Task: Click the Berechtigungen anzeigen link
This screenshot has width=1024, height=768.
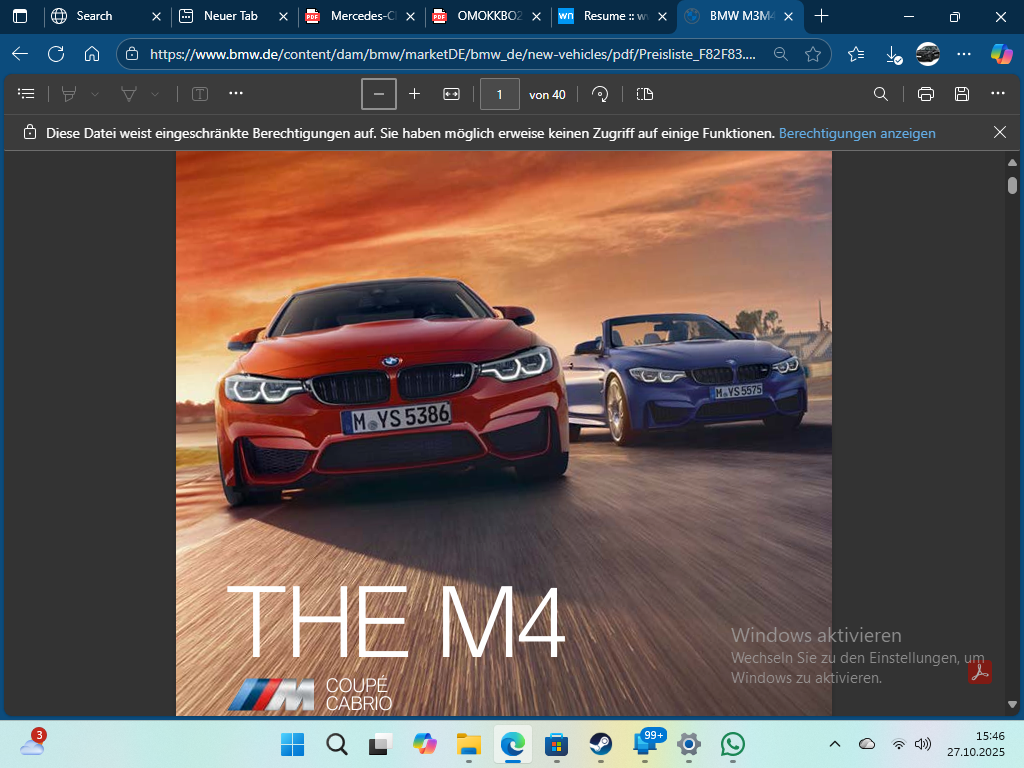Action: click(857, 133)
